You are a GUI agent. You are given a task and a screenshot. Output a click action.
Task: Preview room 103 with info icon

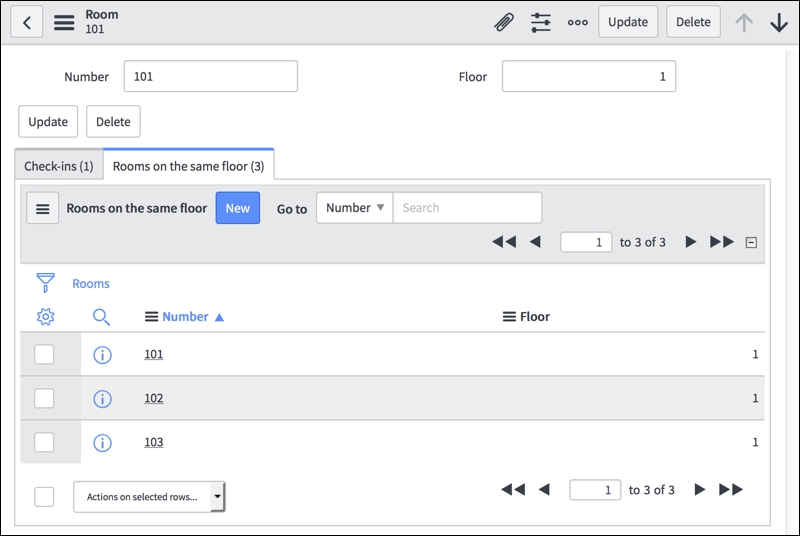[x=103, y=443]
